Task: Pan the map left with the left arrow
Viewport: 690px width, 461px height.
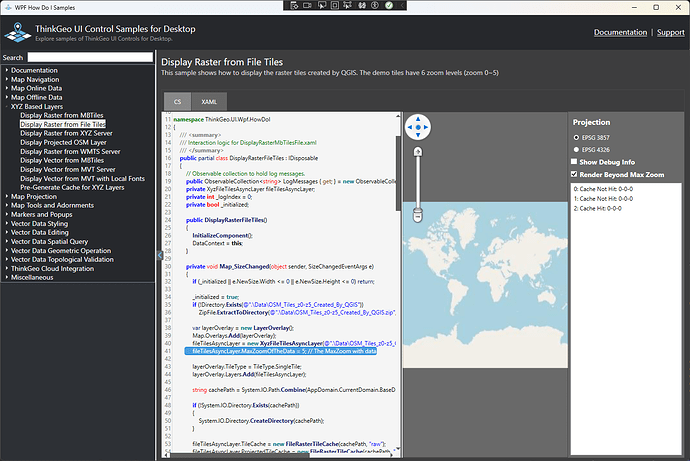Action: (x=410, y=127)
